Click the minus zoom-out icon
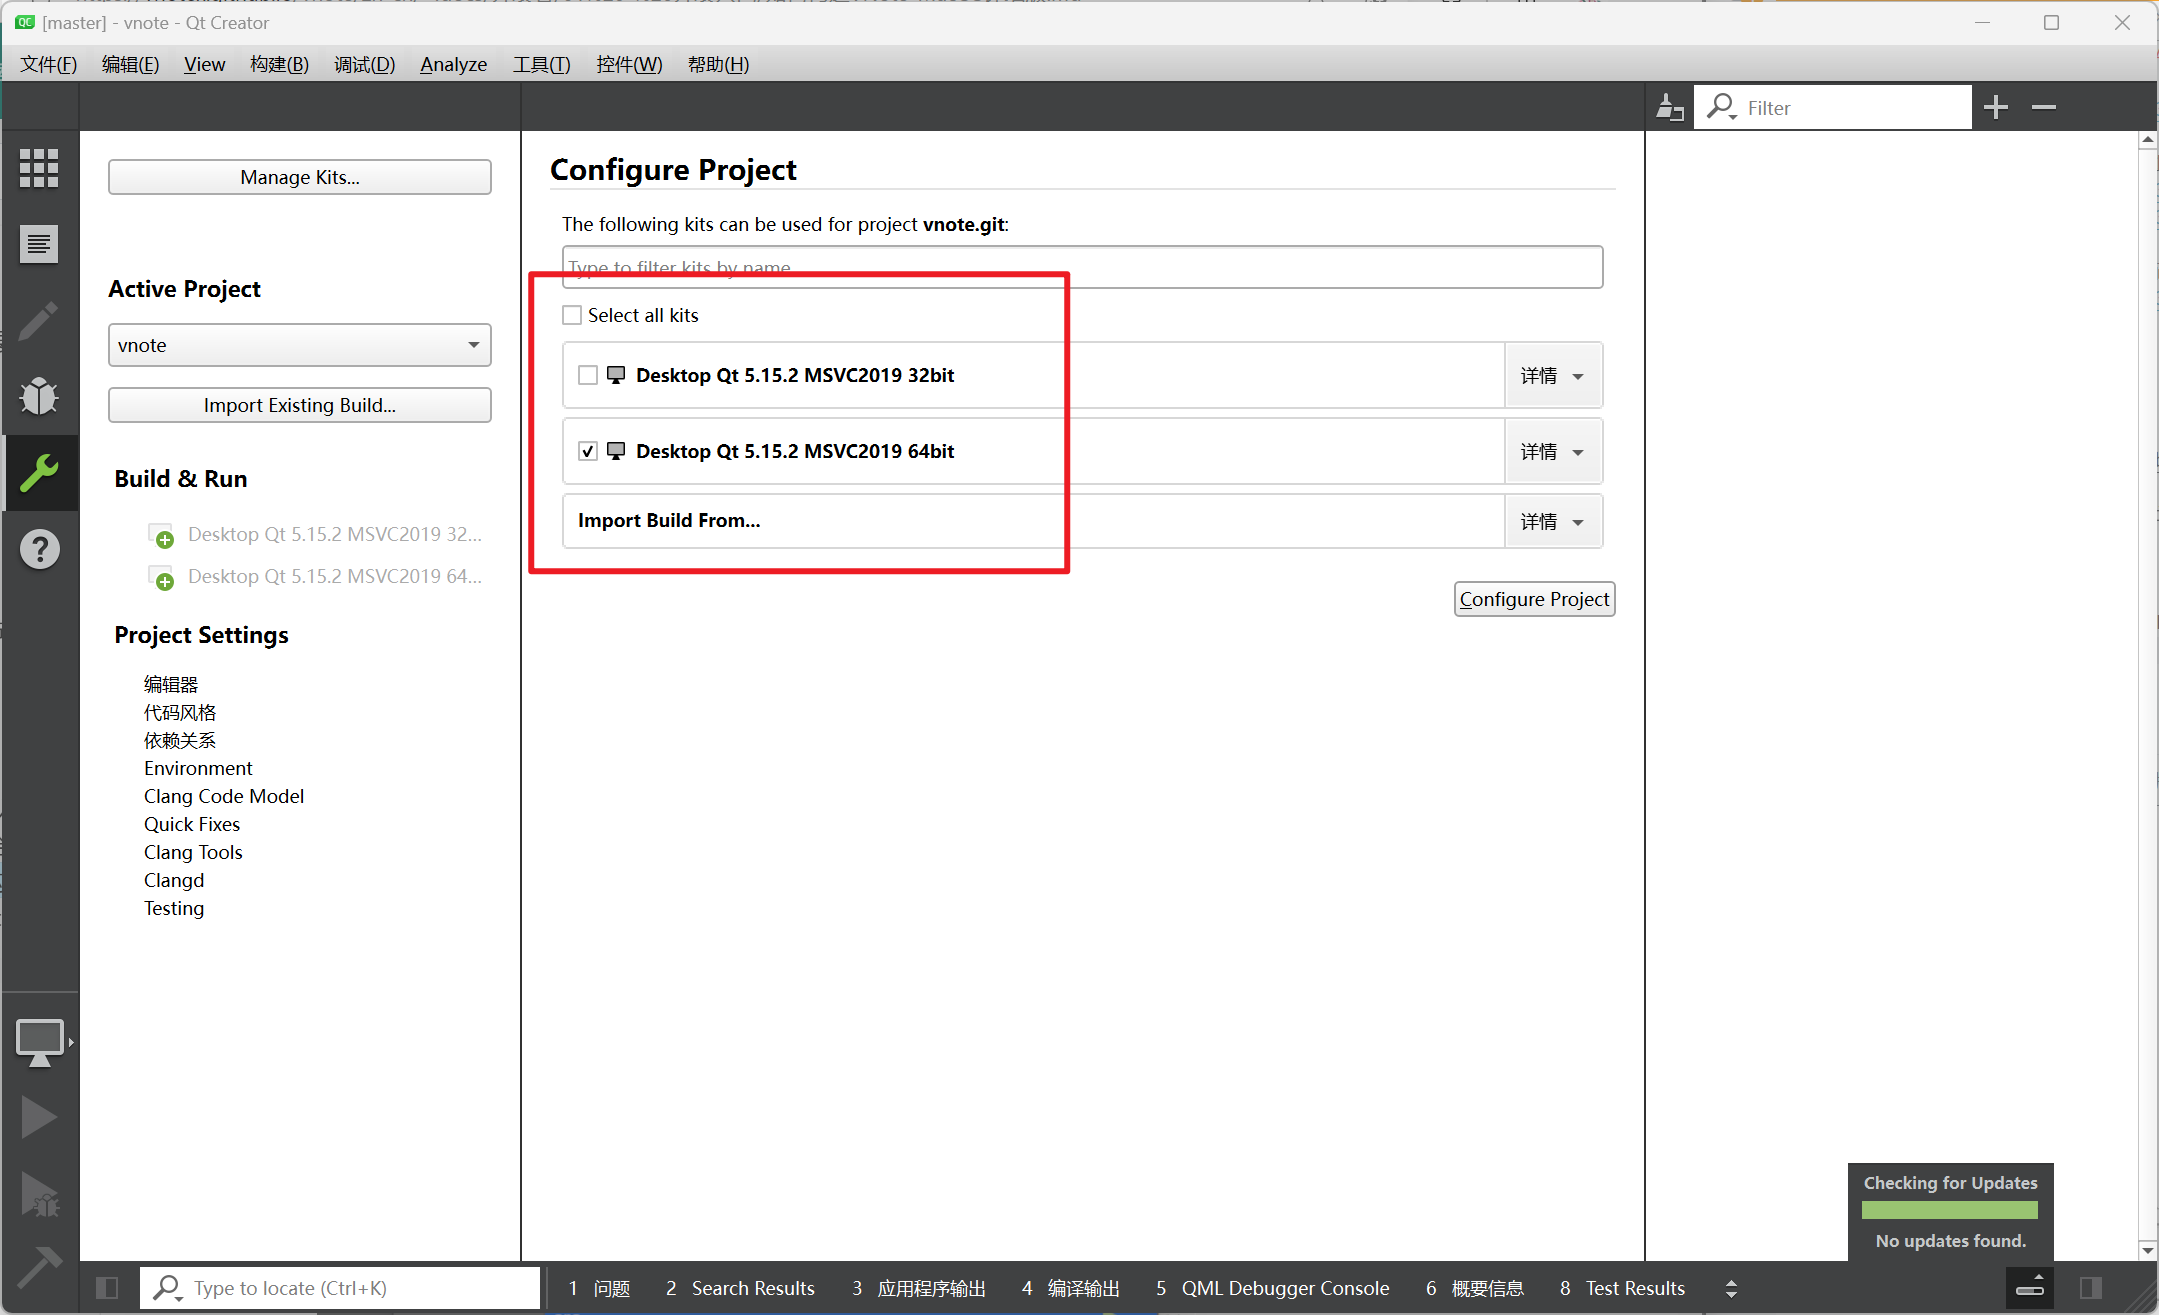Image resolution: width=2159 pixels, height=1315 pixels. (x=2044, y=107)
